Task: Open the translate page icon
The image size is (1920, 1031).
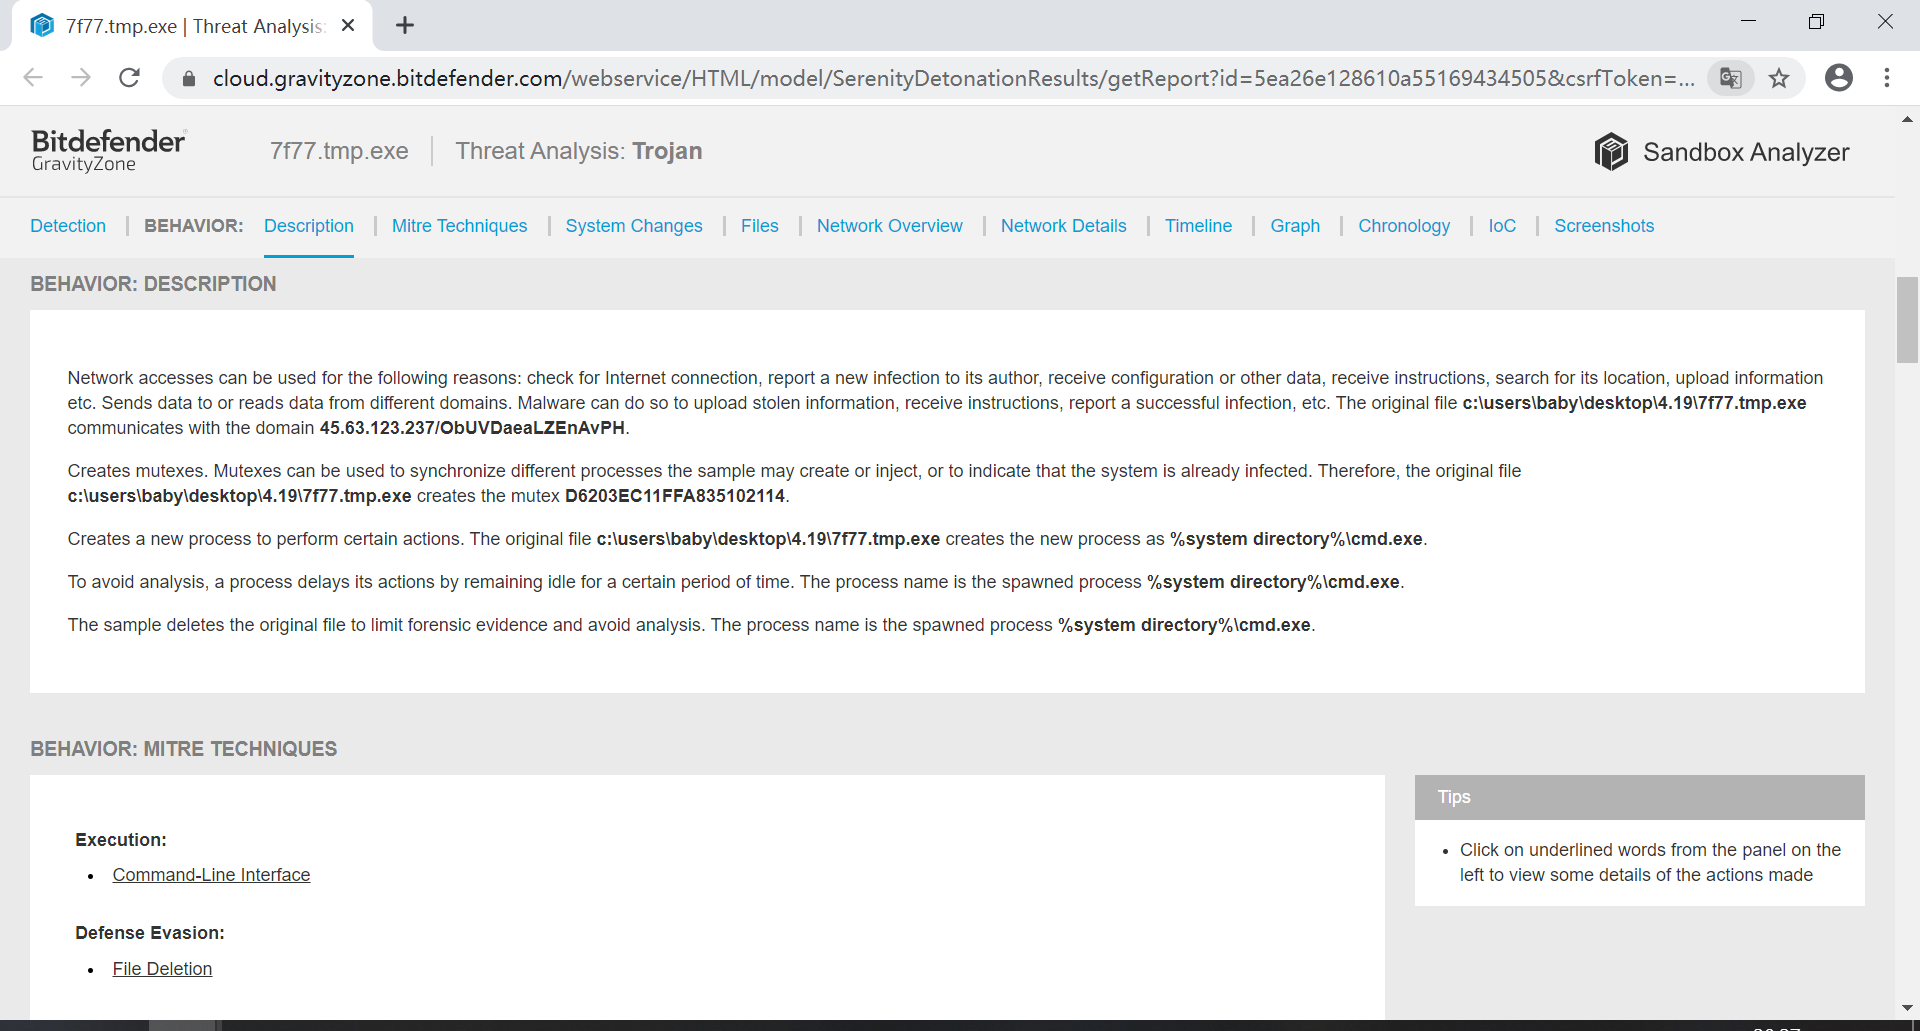Action: (1731, 78)
